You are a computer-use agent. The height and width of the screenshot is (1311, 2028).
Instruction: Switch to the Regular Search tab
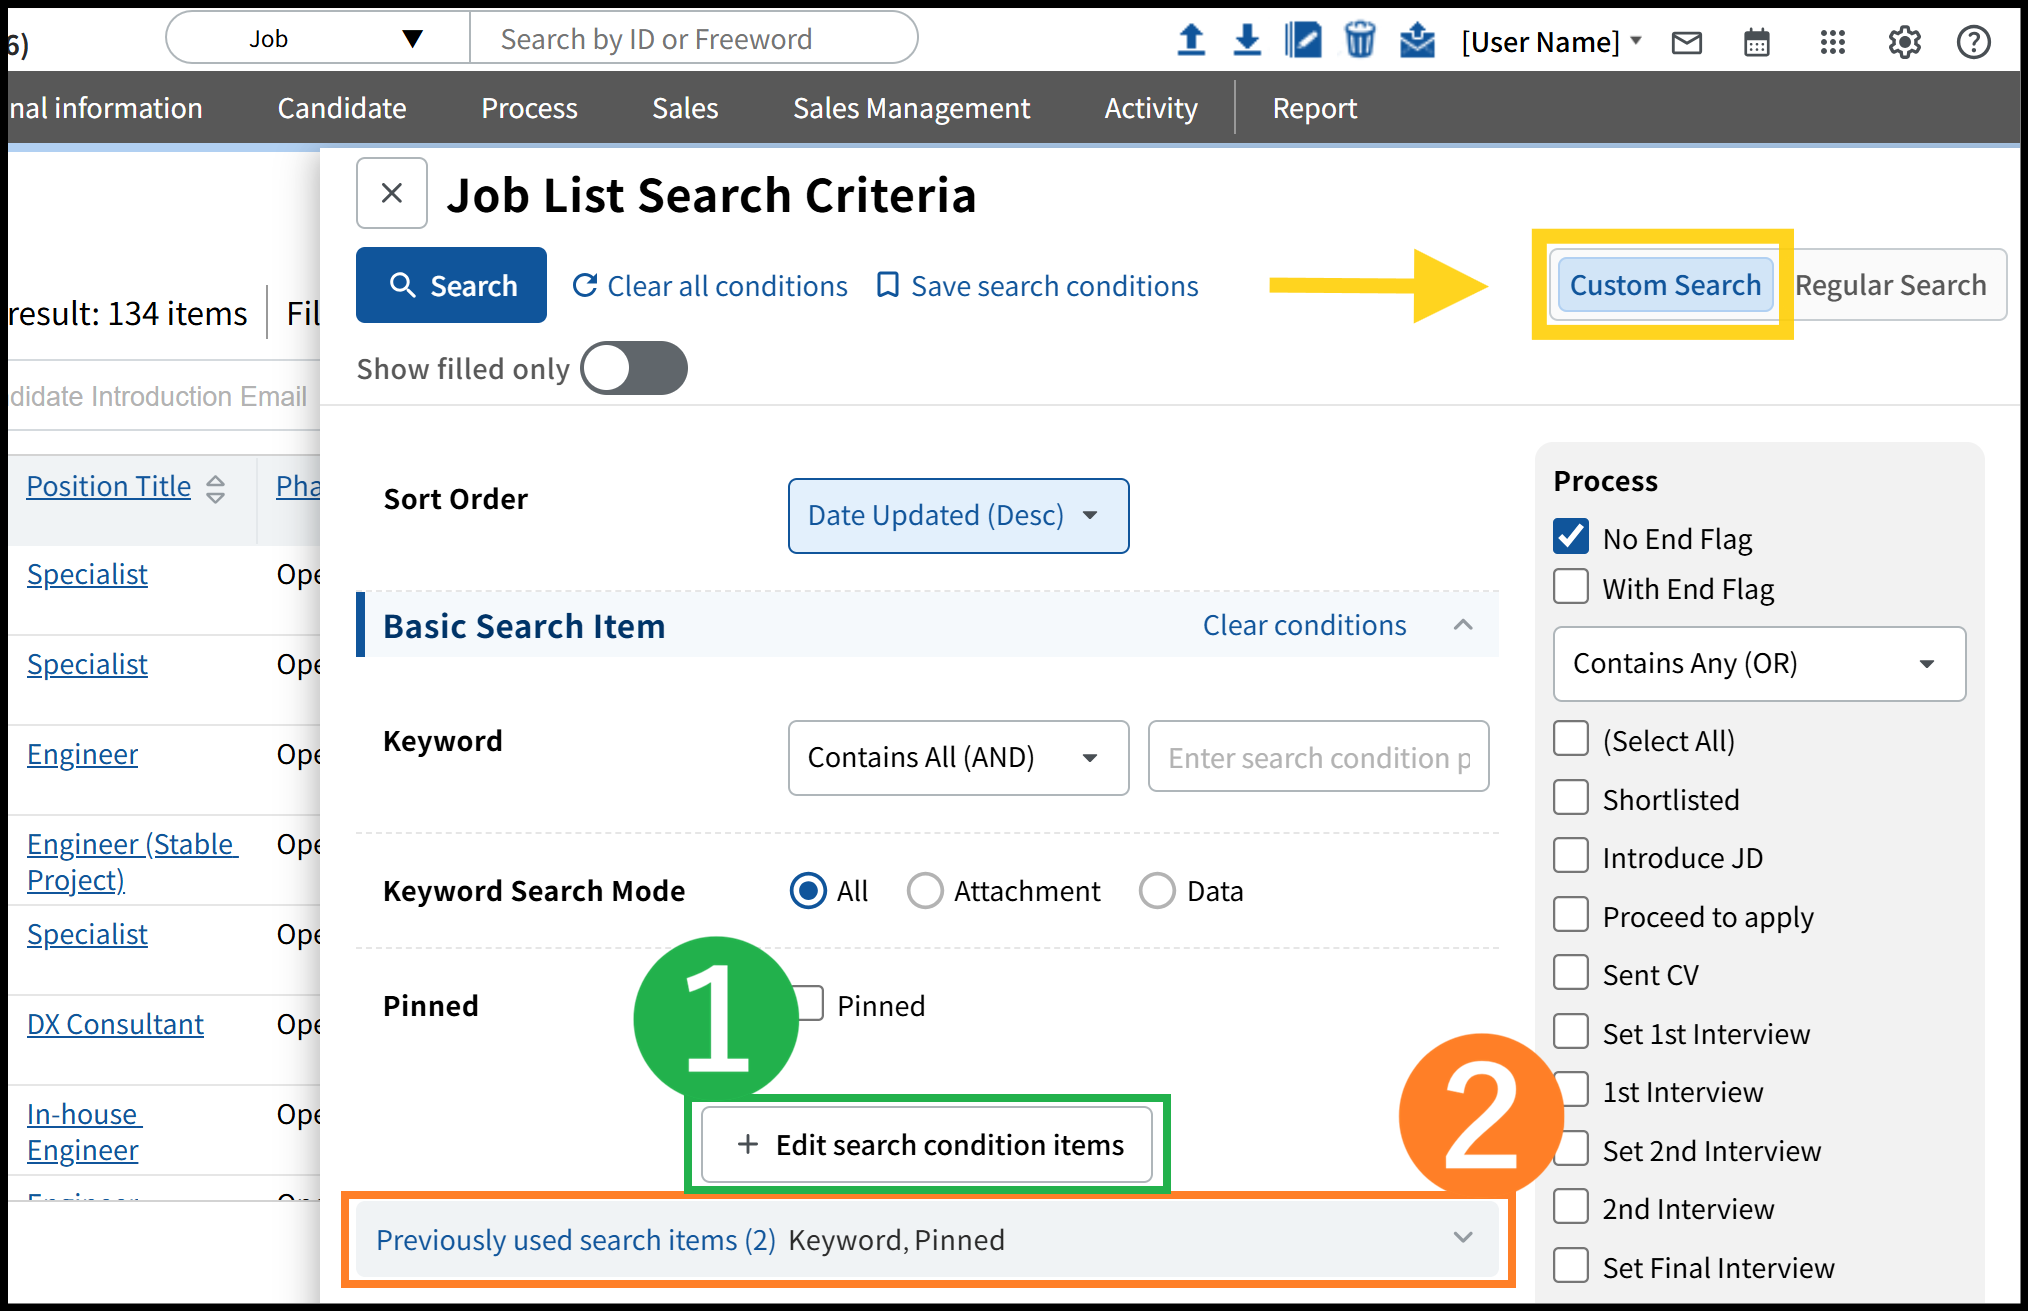point(1890,285)
